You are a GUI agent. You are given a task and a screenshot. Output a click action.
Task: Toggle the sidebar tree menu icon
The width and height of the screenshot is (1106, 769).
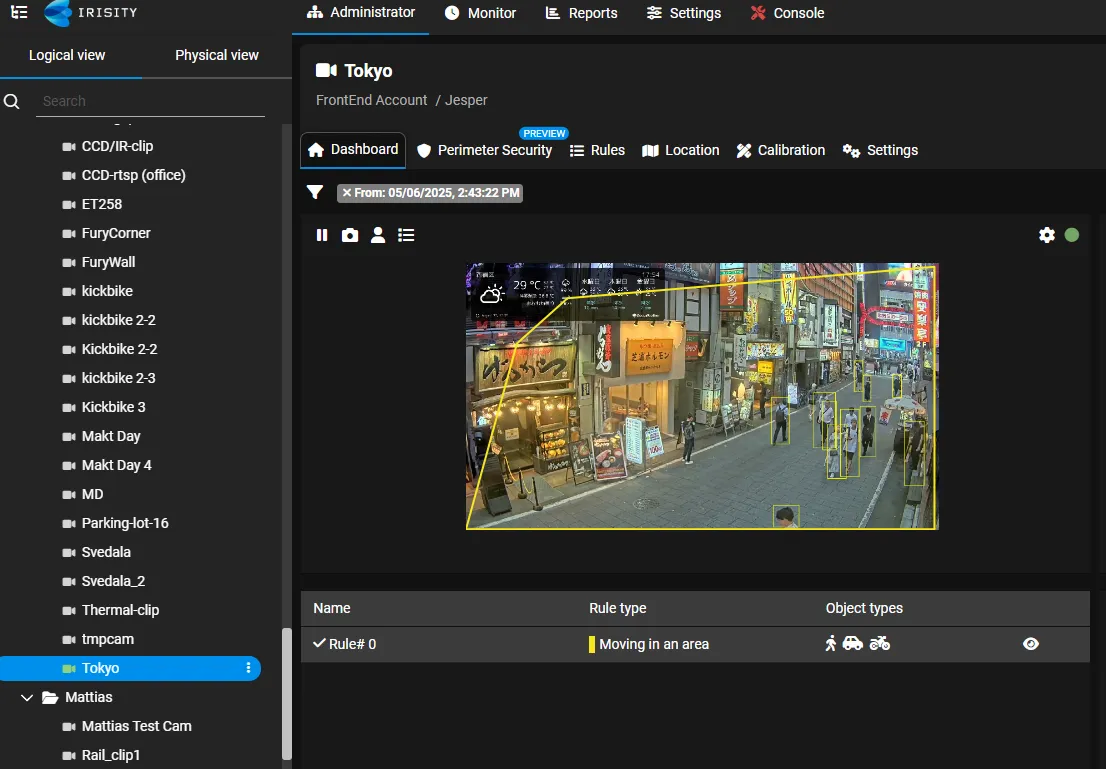pyautogui.click(x=19, y=12)
